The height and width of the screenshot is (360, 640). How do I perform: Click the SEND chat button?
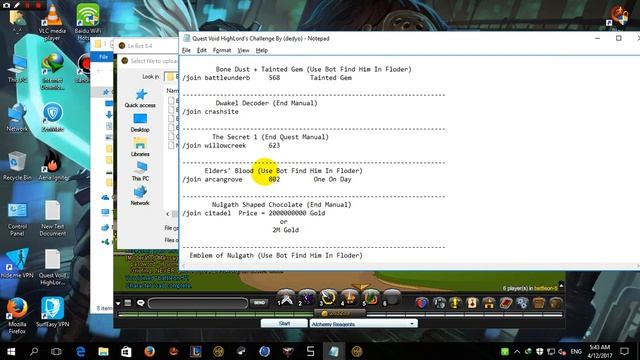[260, 303]
